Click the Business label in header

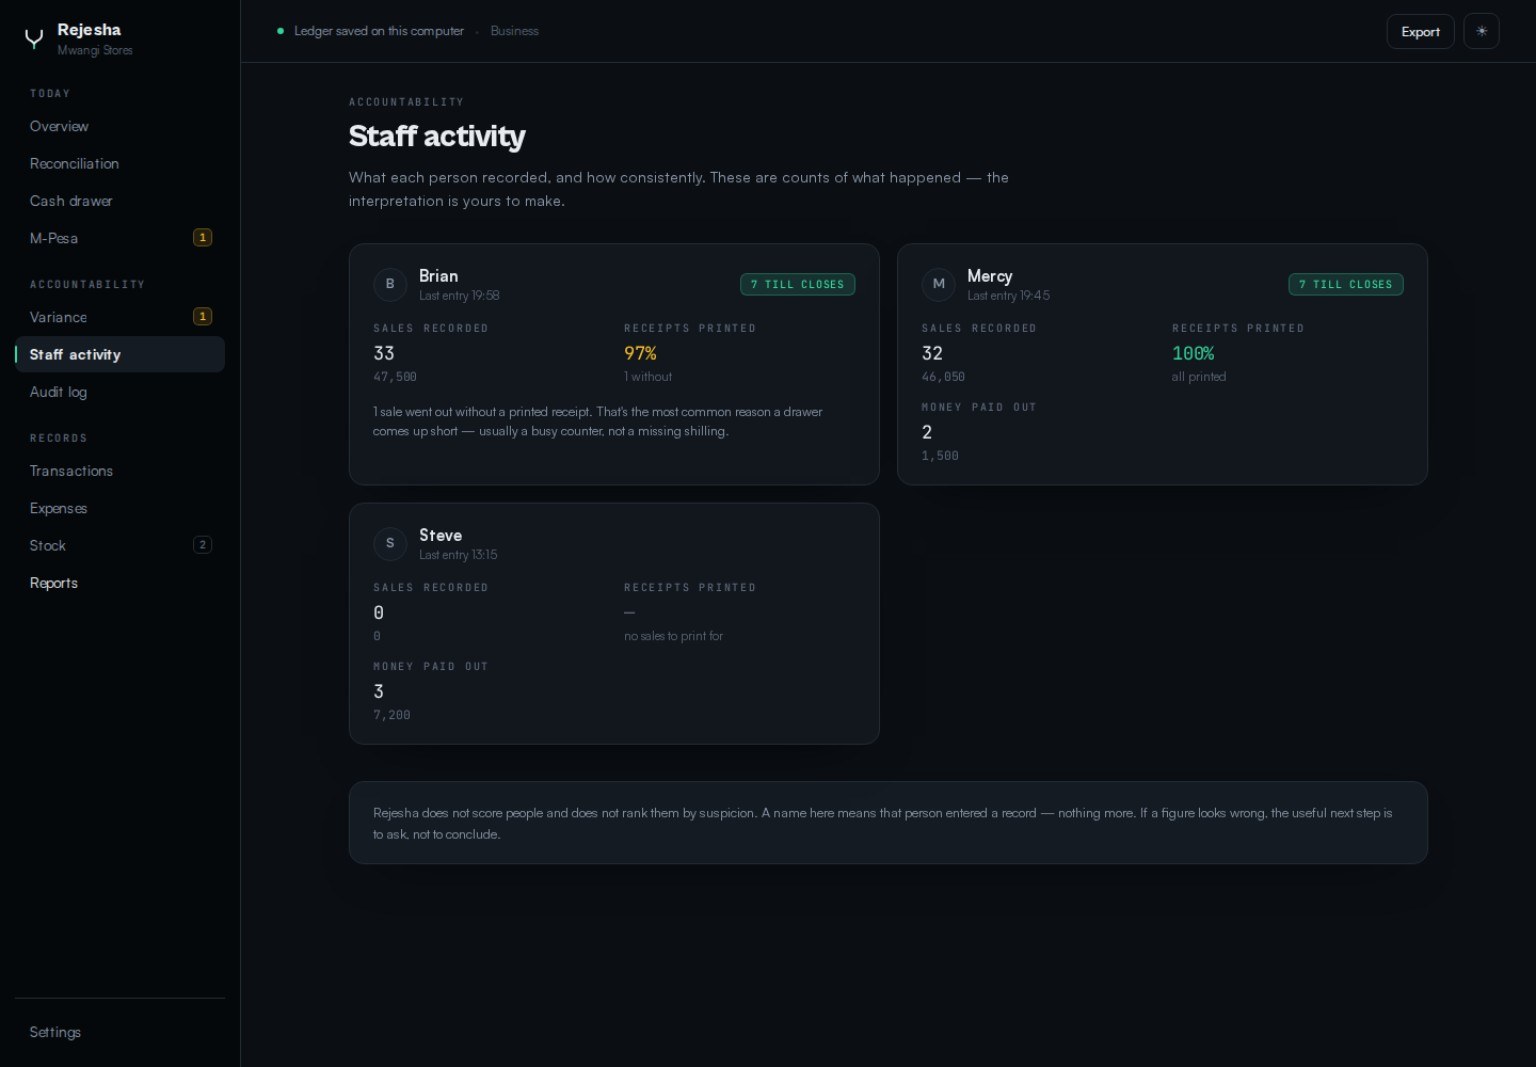(514, 31)
